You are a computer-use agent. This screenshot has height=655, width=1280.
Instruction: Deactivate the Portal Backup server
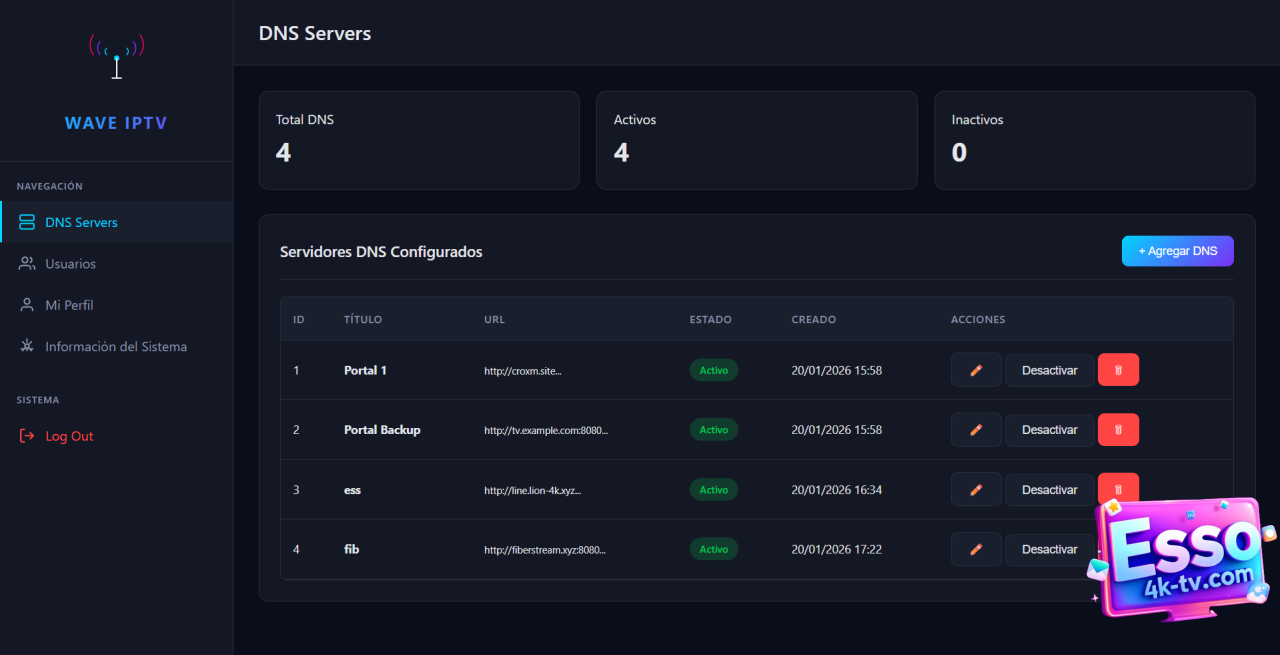tap(1049, 430)
